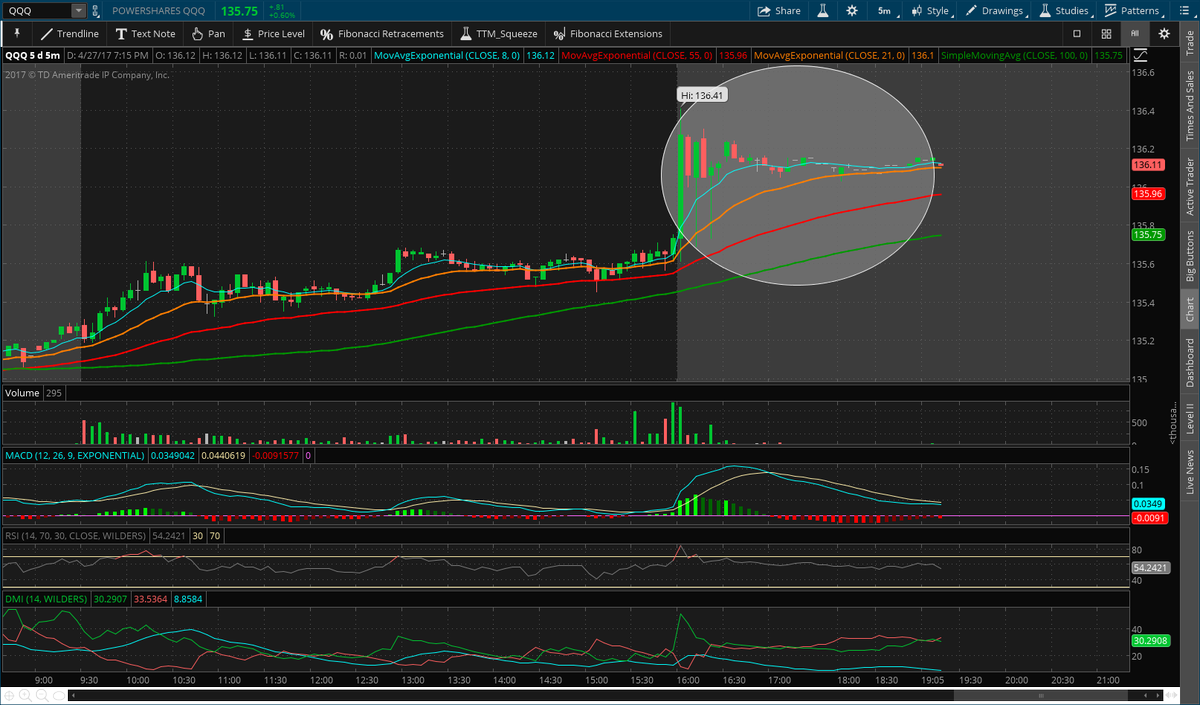Select the Price Level drawing tool
This screenshot has height=705, width=1200.
[x=274, y=33]
